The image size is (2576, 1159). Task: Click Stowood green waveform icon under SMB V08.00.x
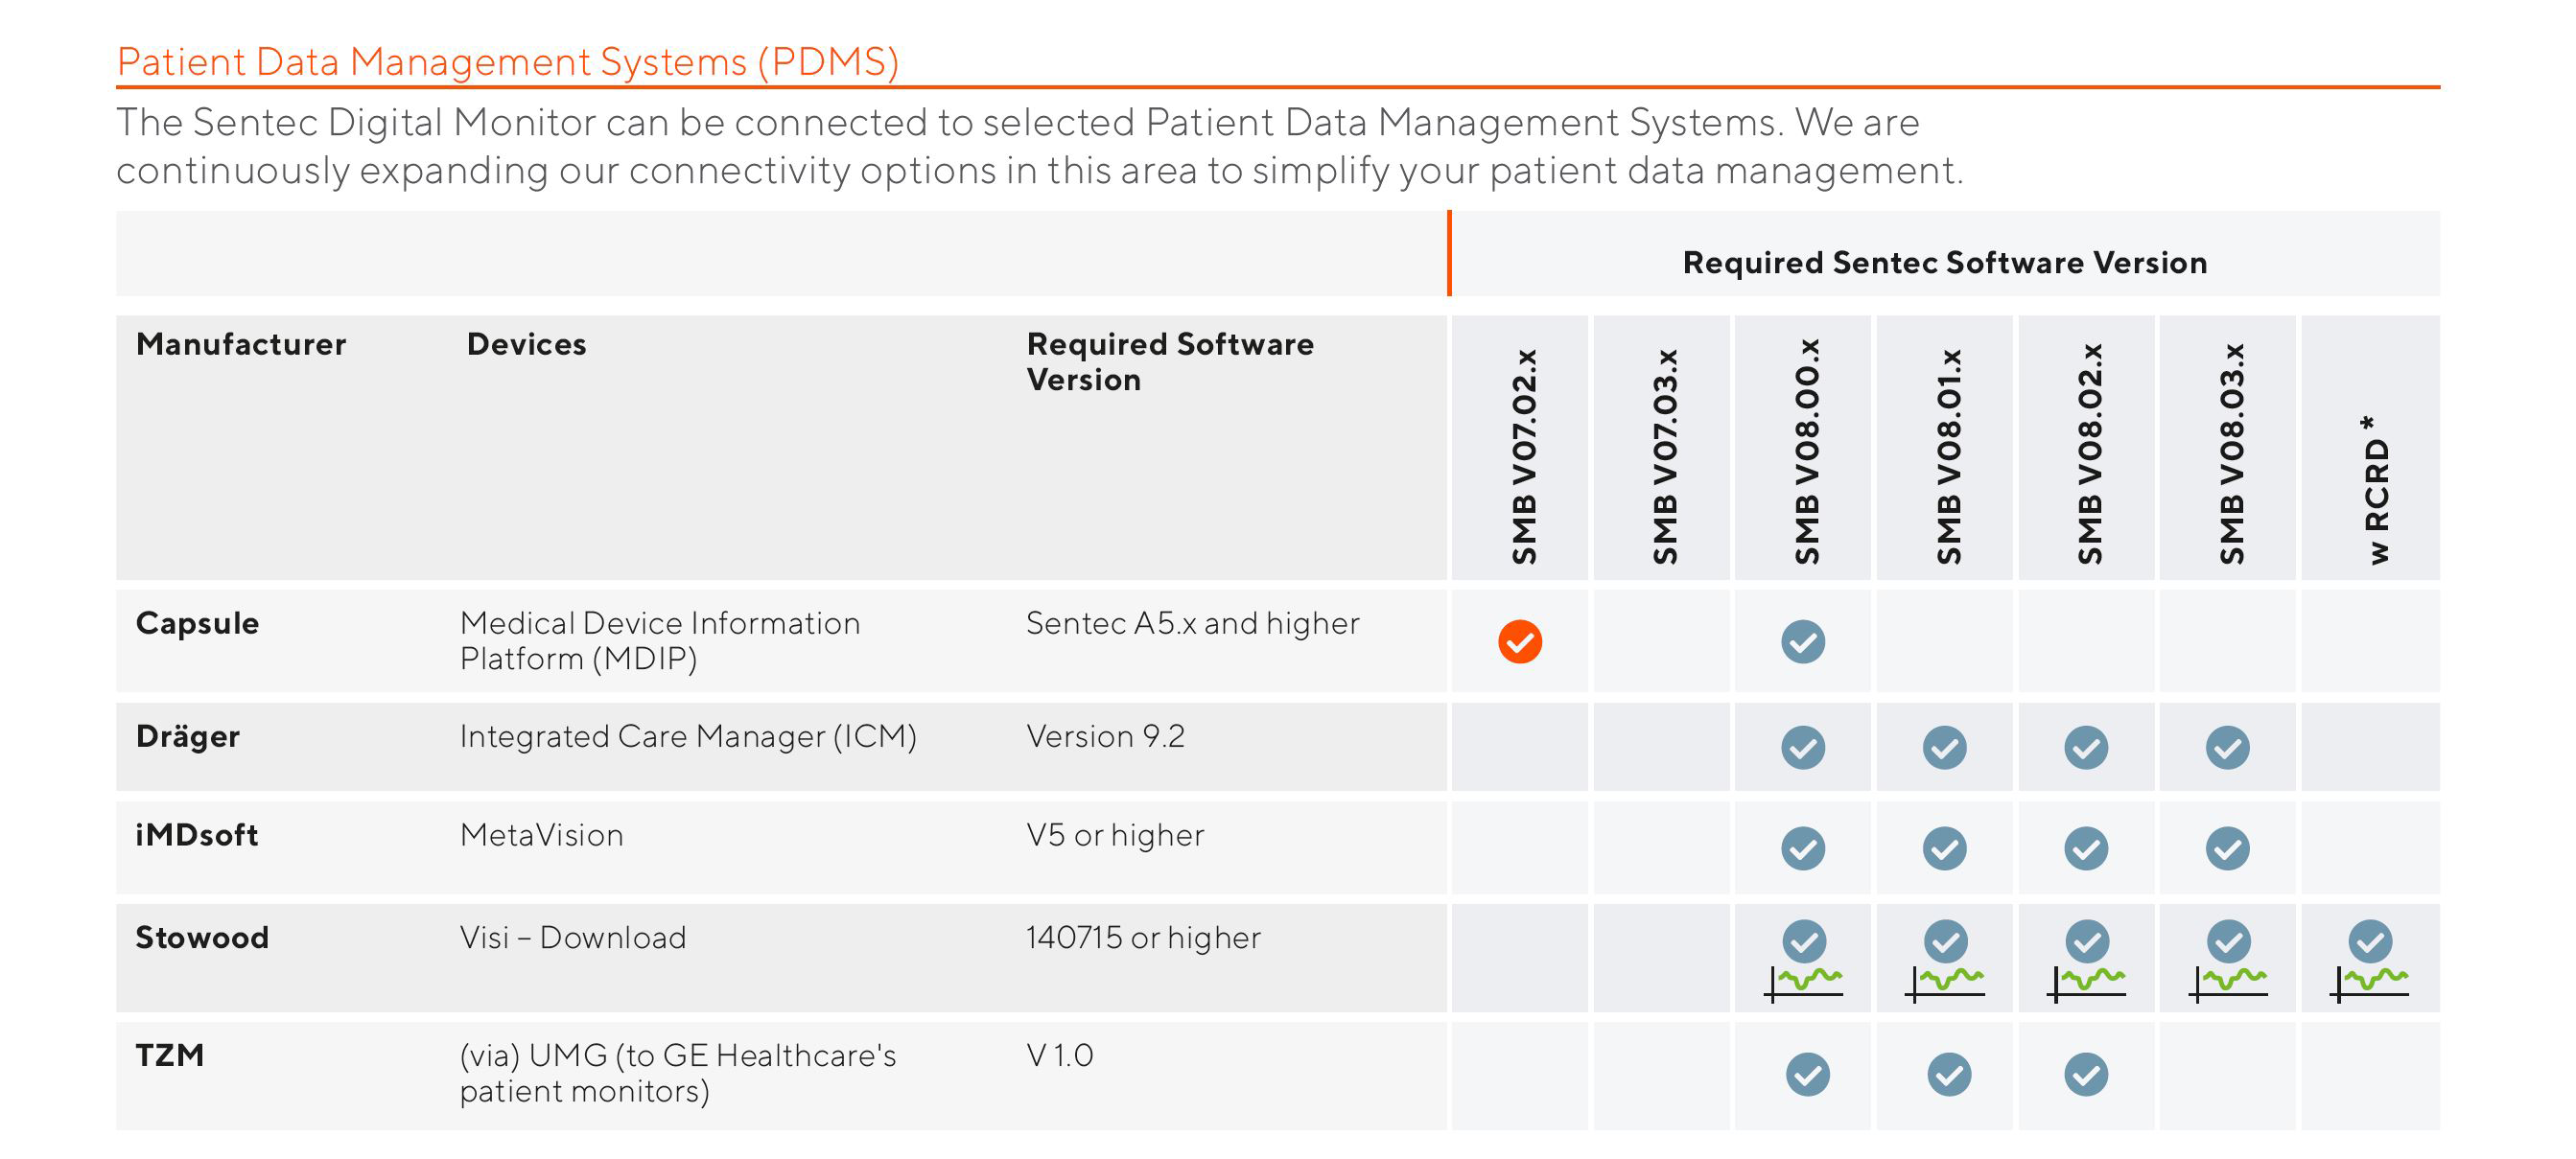click(1803, 984)
